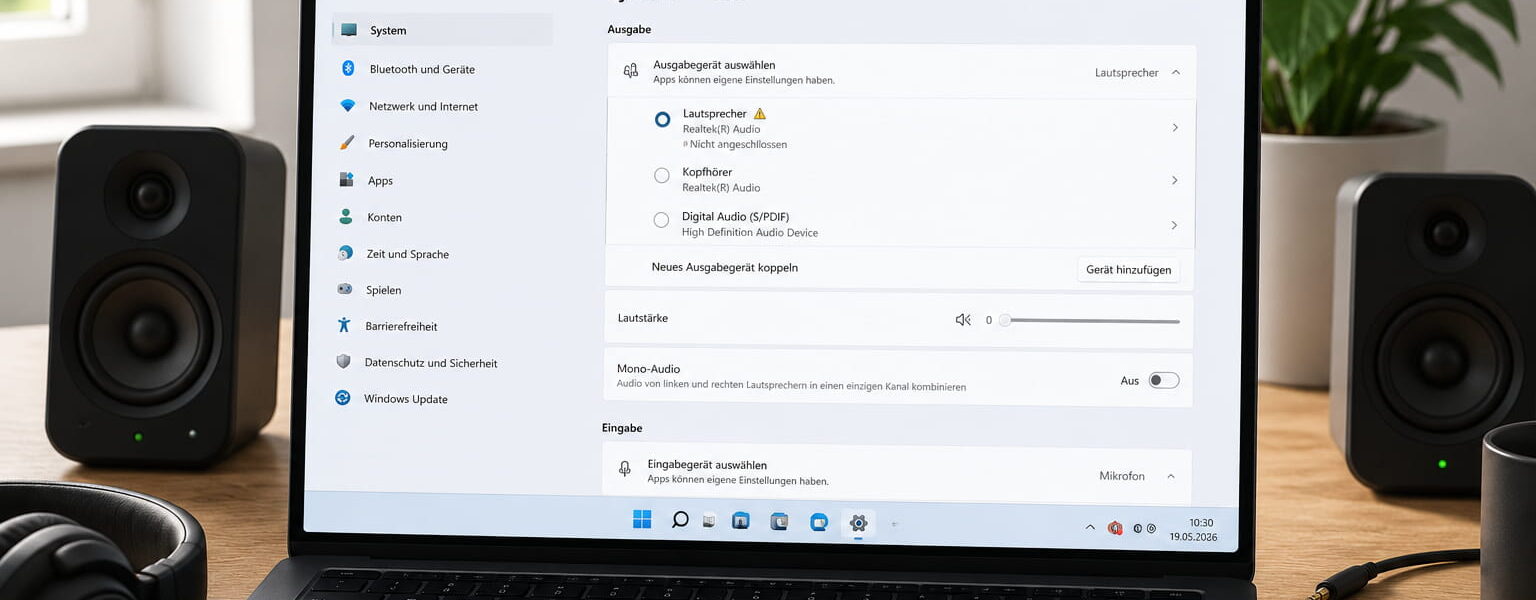The height and width of the screenshot is (600, 1536).
Task: Click the Gerät hinzufügen button
Action: pos(1128,270)
